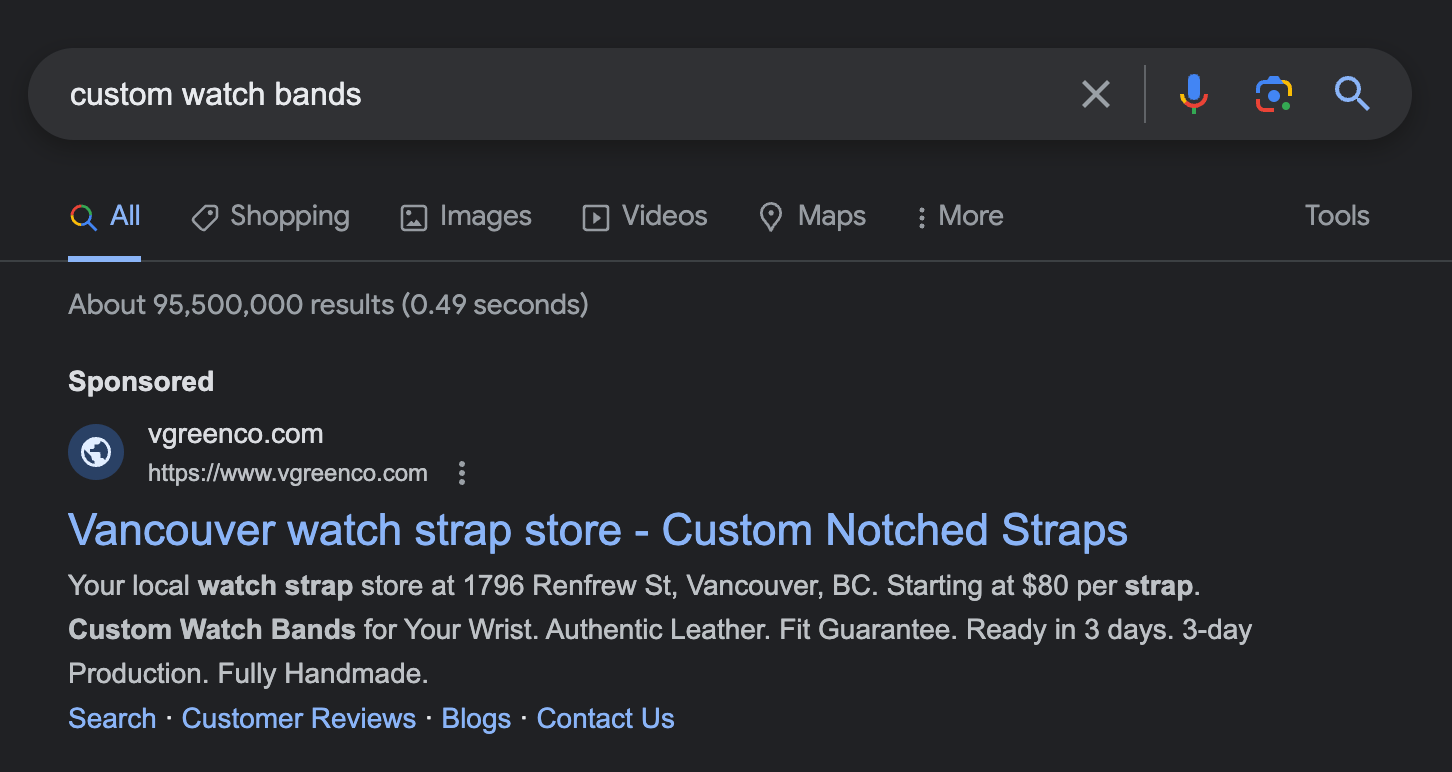Start voice search with the microphone icon
Screen dimensions: 1452x772
[x=1193, y=95]
